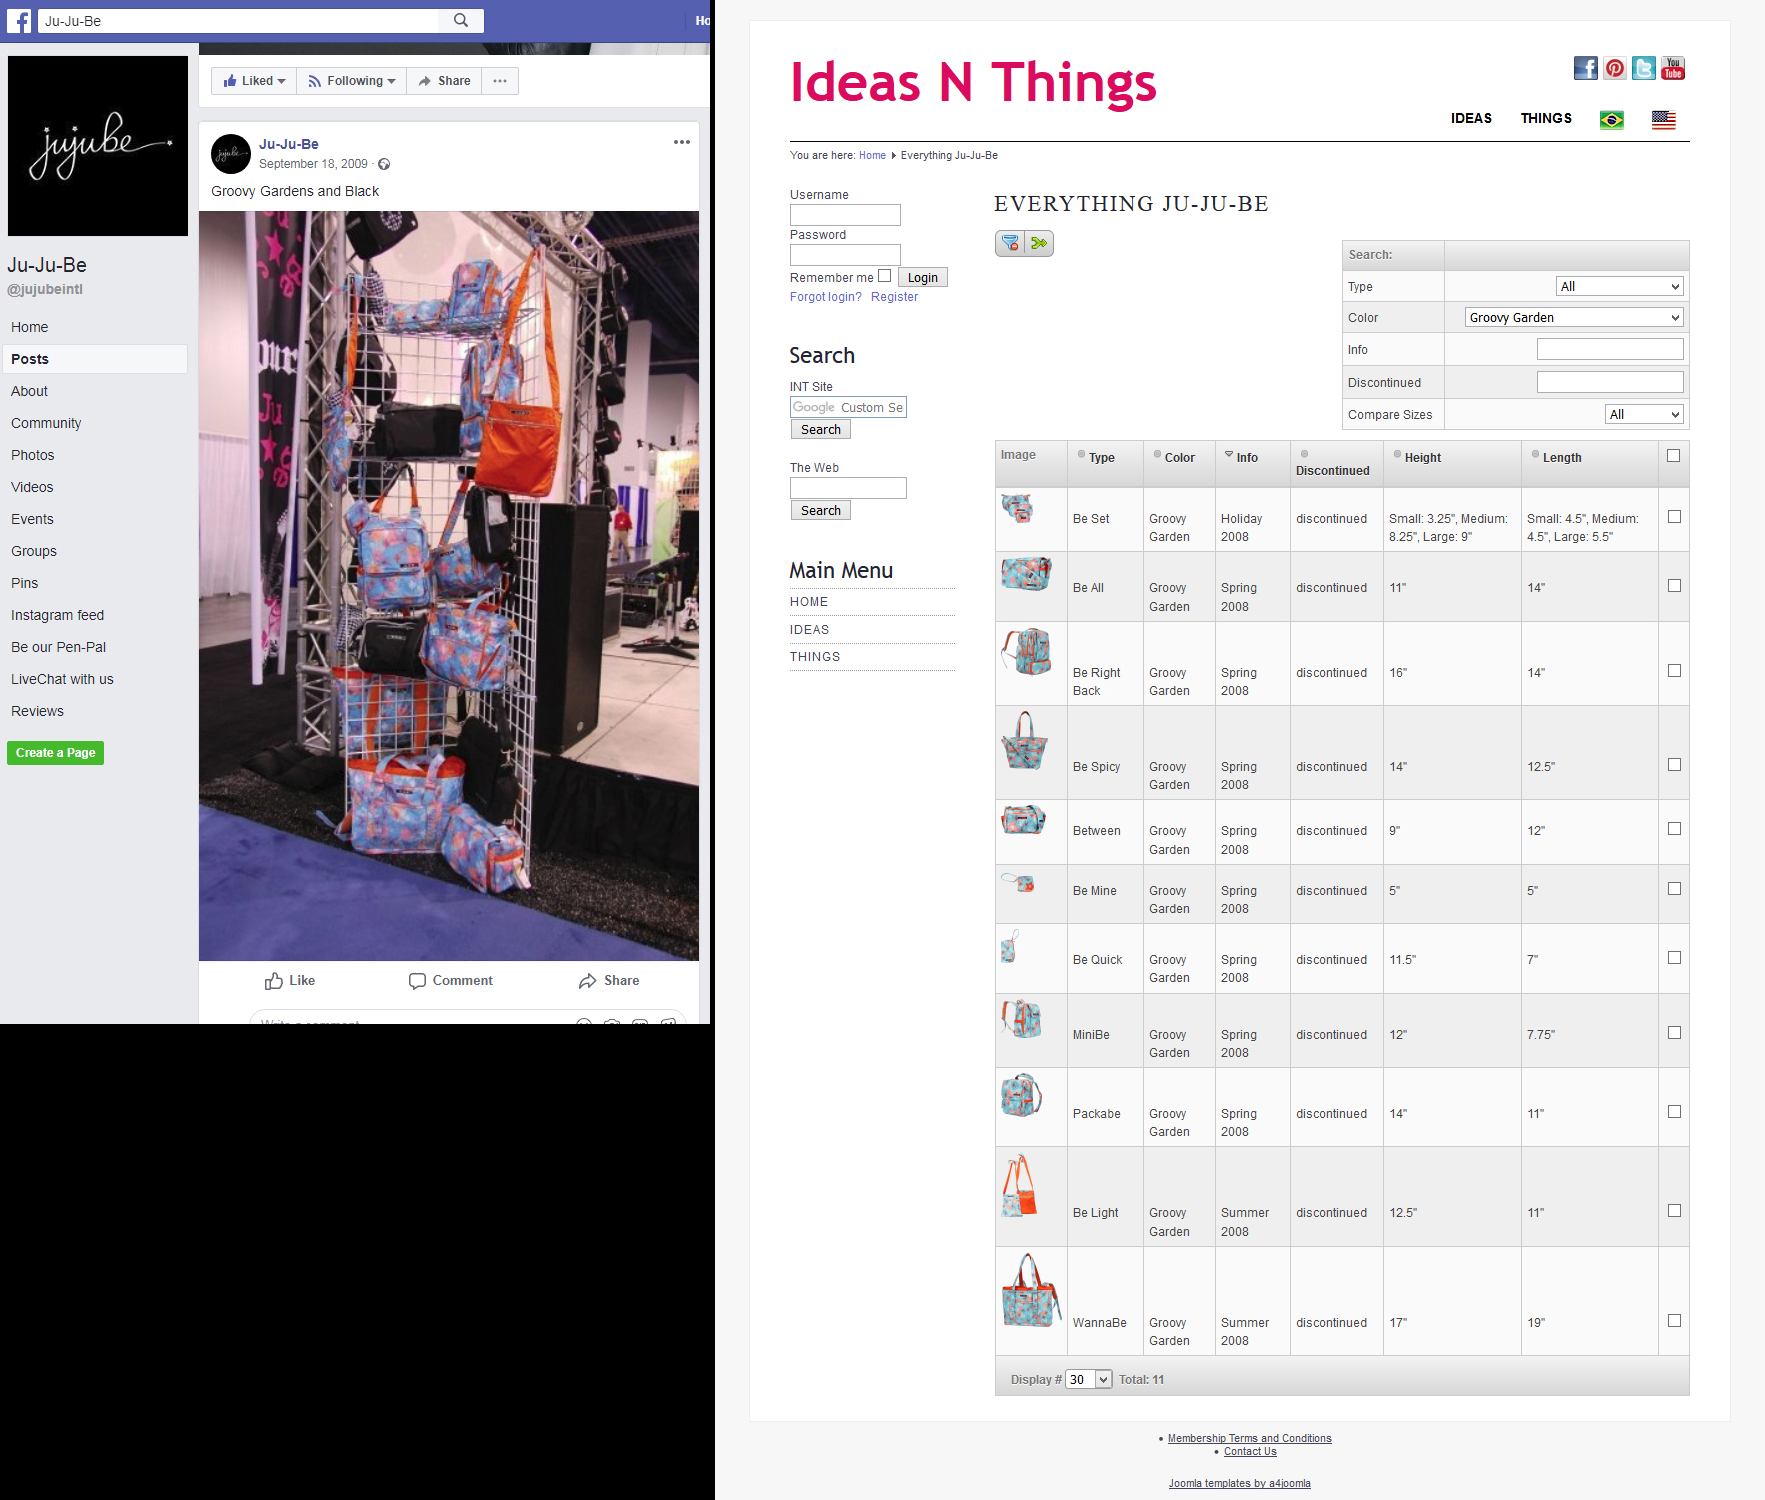Viewport: 1765px width, 1500px height.
Task: Sort table by Type column
Action: 1101,457
